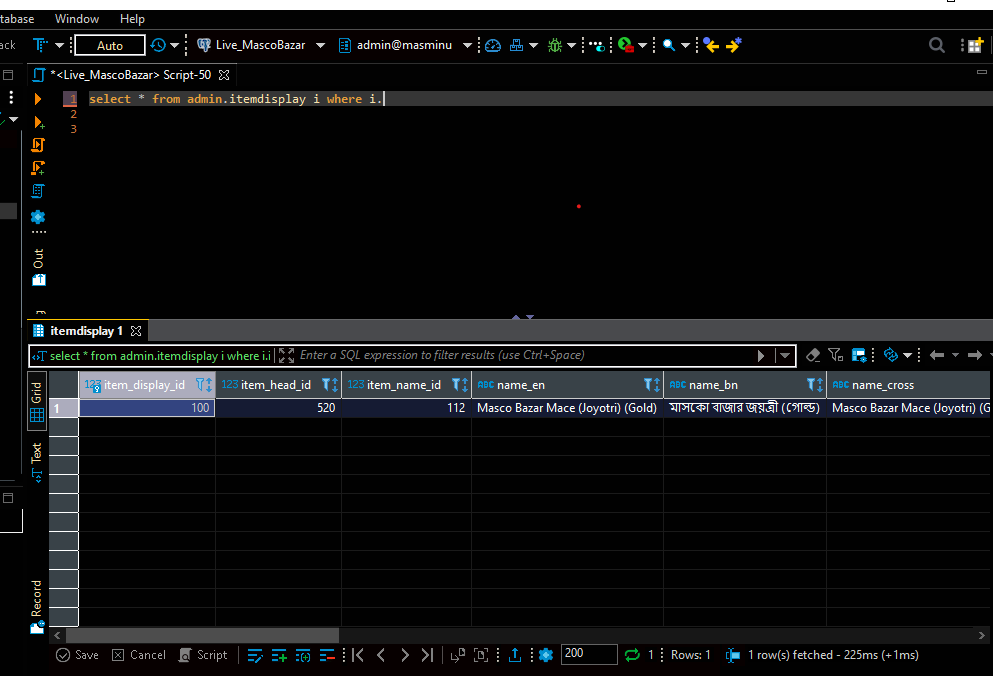This screenshot has width=993, height=676.
Task: Open the filter history dropdown arrow
Action: (x=785, y=355)
